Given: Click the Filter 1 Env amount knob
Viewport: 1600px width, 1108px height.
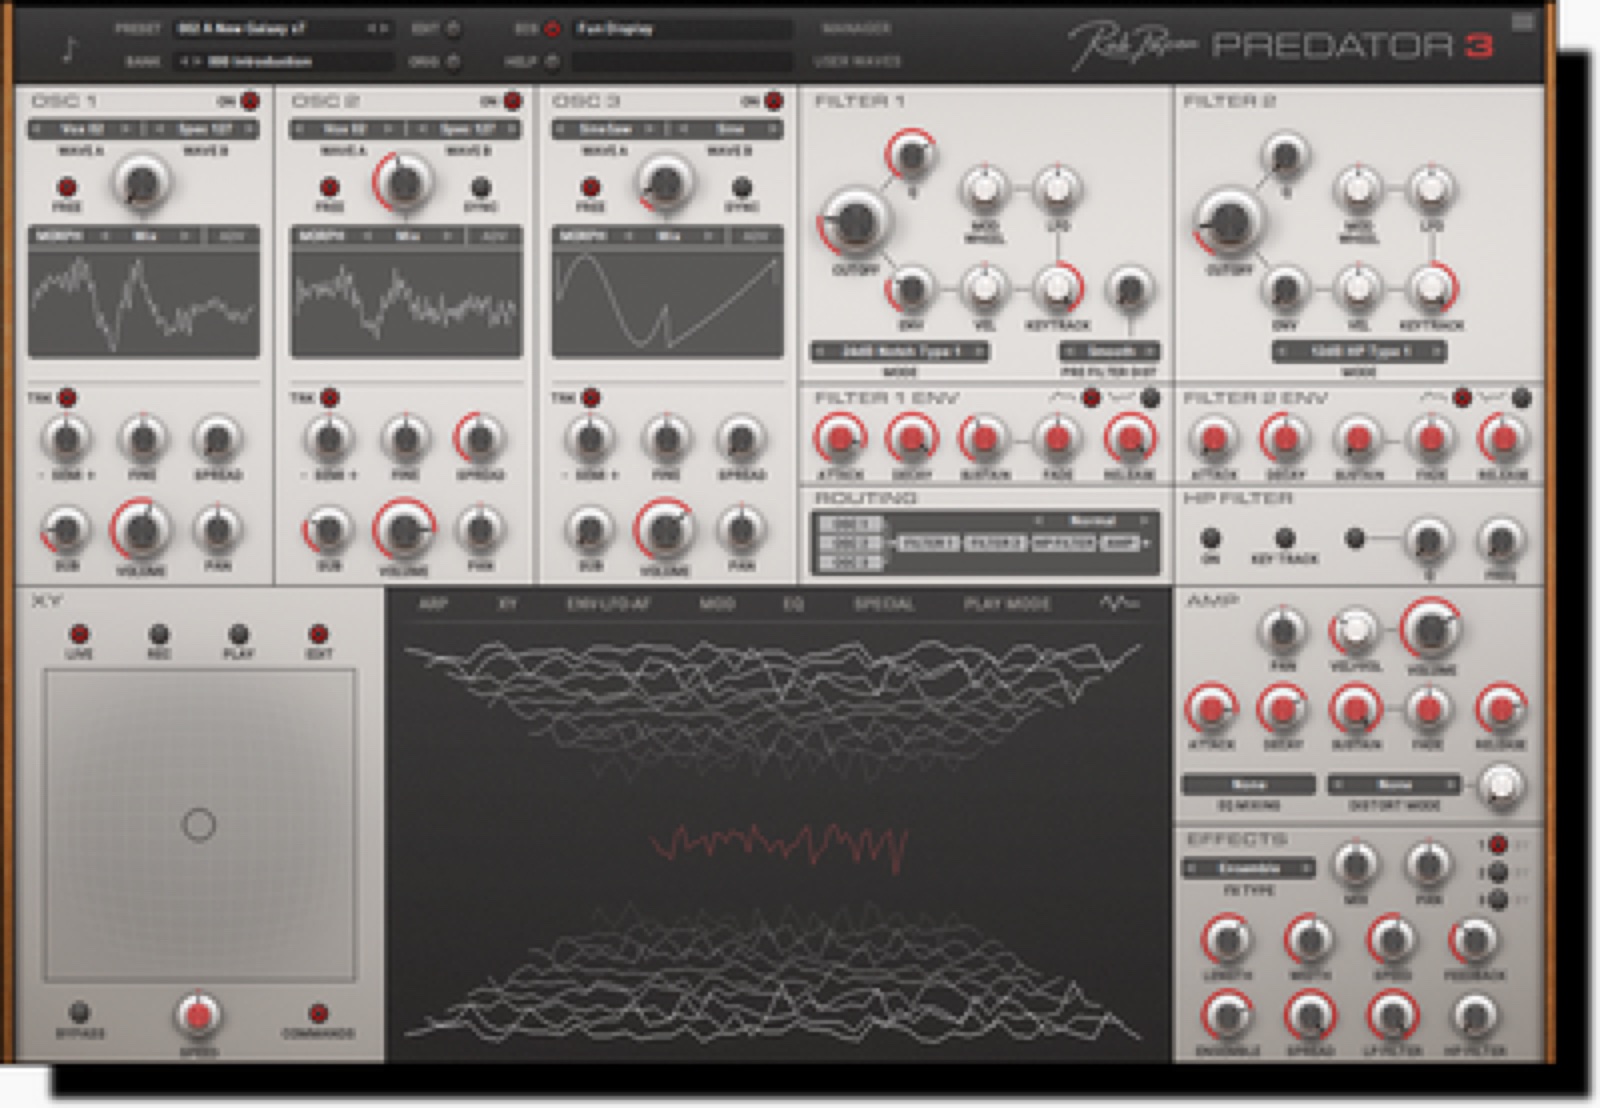Looking at the screenshot, I should (910, 289).
